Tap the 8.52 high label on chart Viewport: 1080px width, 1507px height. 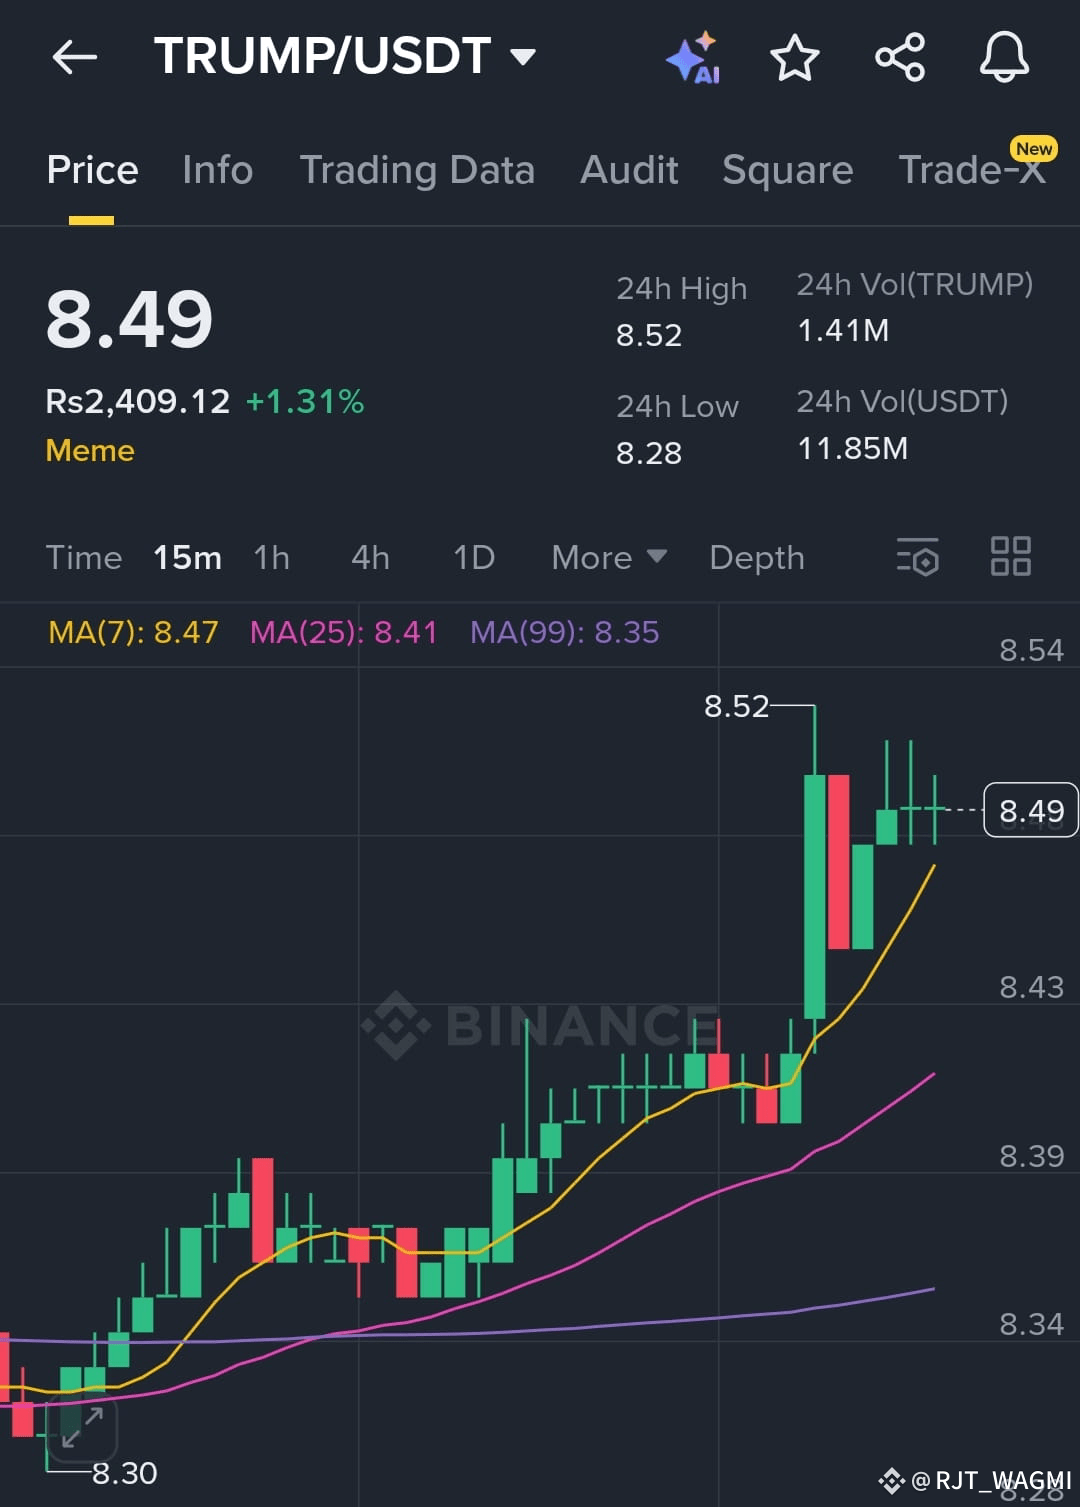tap(737, 706)
